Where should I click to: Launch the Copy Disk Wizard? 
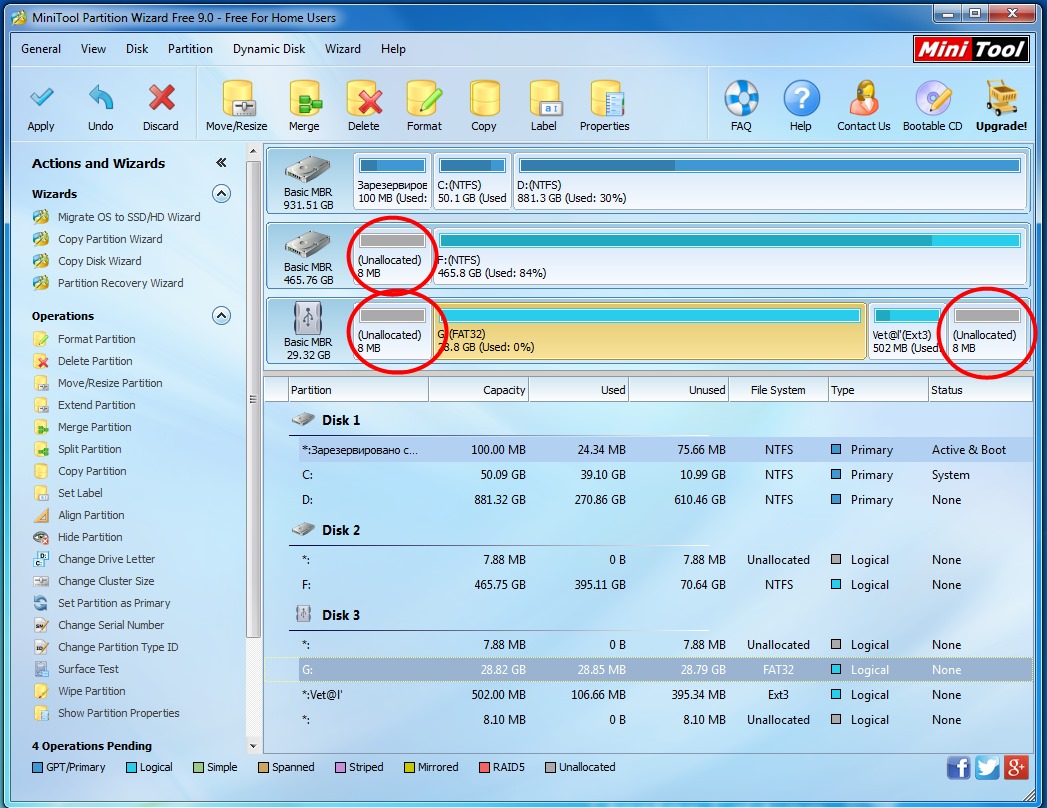pos(87,261)
